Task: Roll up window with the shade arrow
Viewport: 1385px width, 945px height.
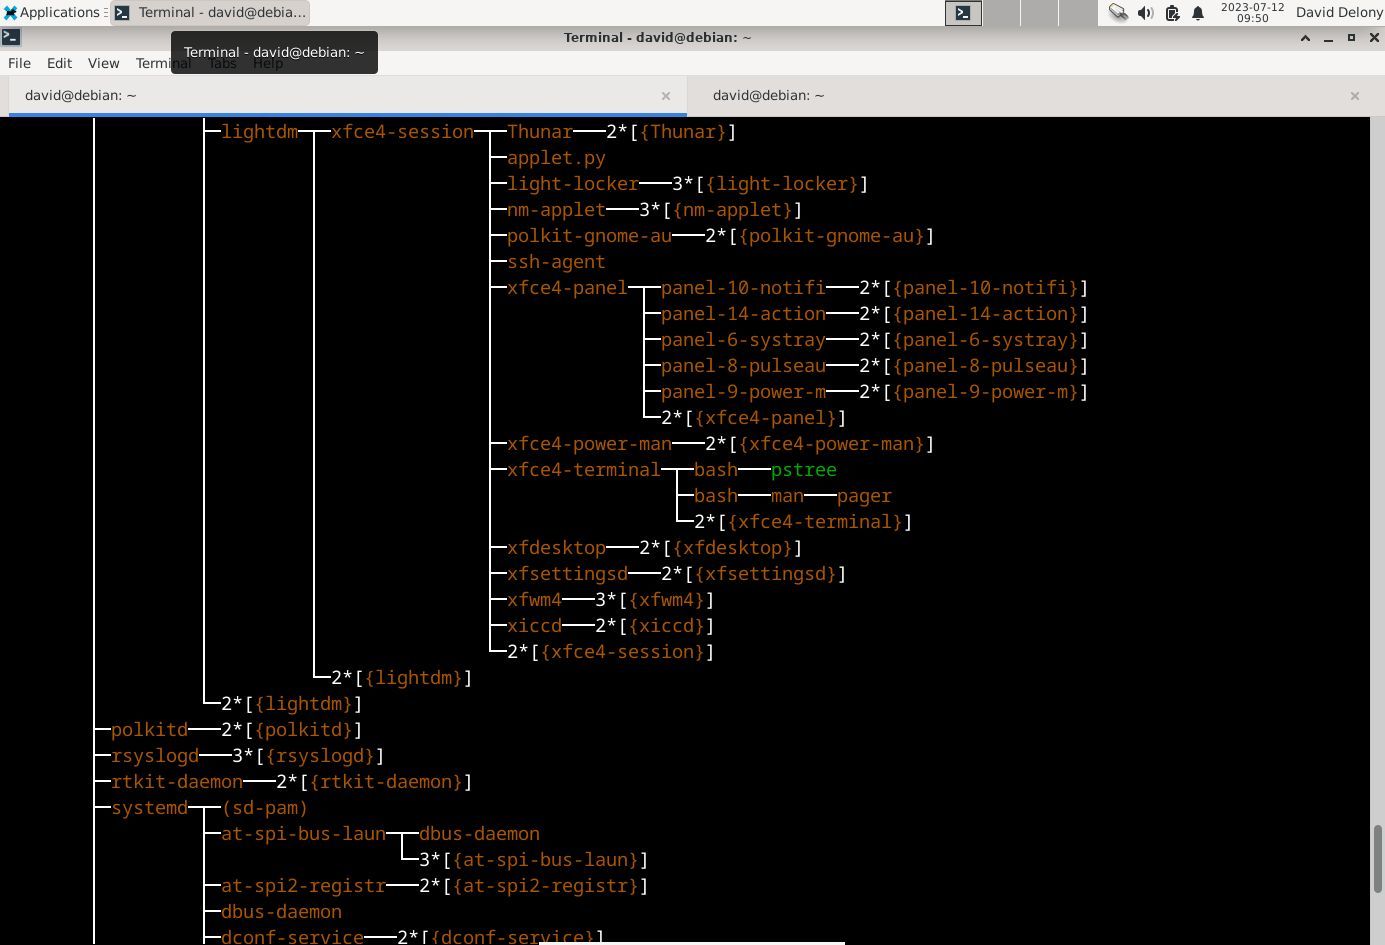Action: click(1305, 38)
